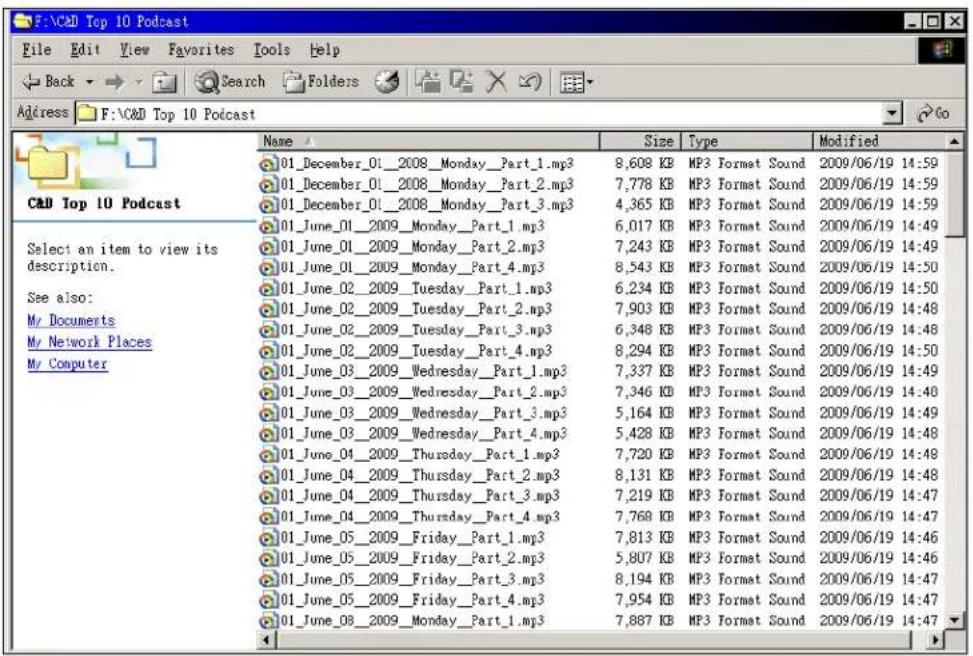
Task: Sort files by Type column header
Action: click(747, 142)
